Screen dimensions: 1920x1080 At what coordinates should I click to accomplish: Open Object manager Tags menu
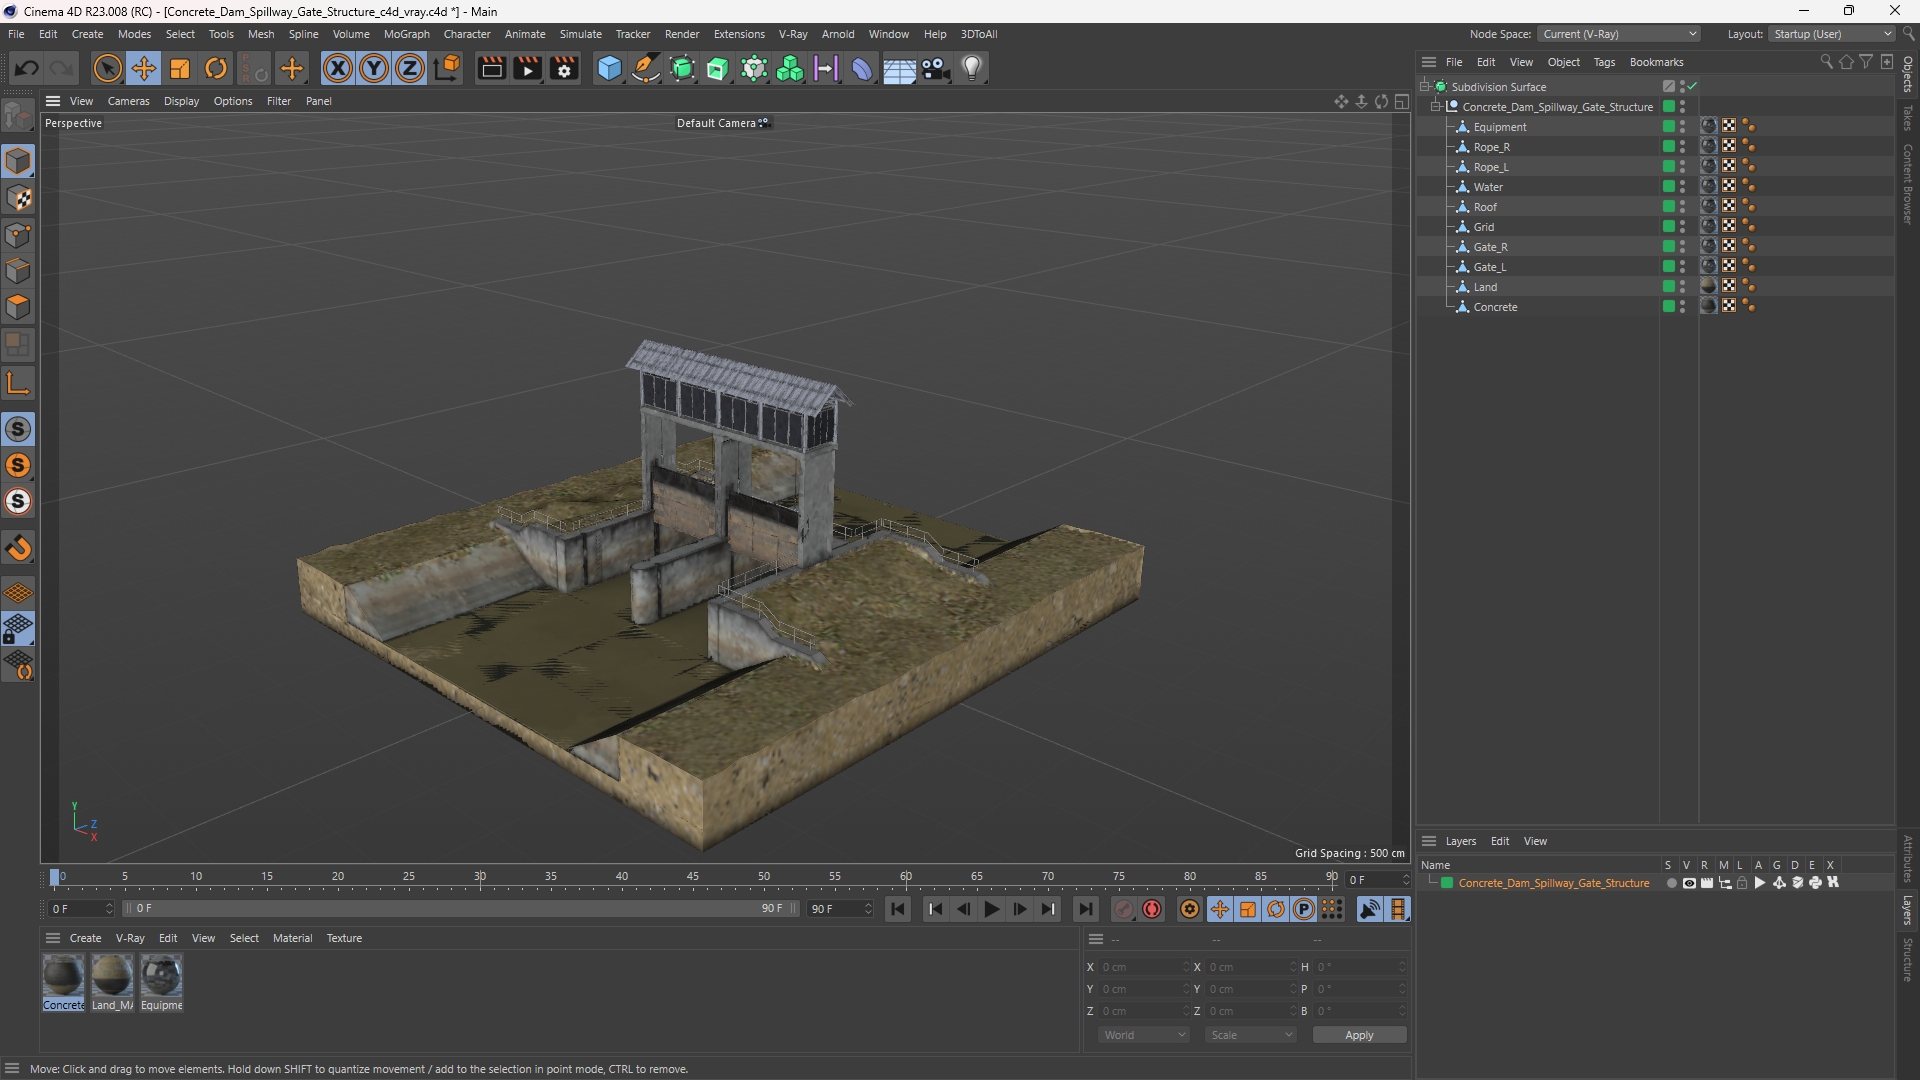1604,62
